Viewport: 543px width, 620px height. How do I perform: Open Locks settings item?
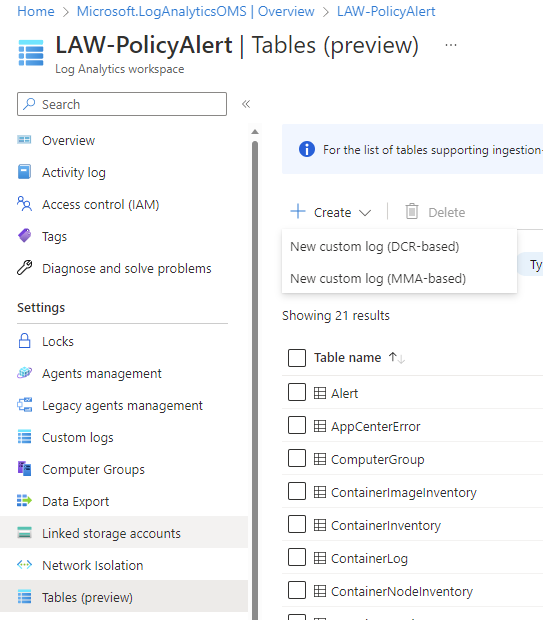[x=58, y=341]
